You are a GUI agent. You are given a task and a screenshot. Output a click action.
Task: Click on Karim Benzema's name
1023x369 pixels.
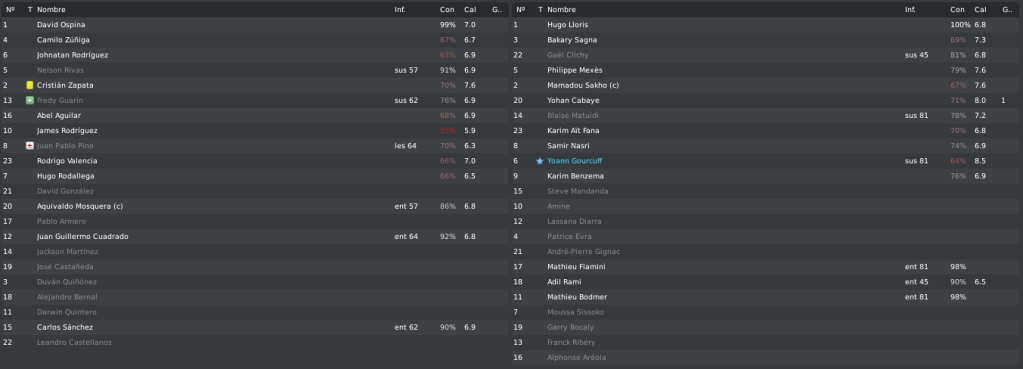click(x=575, y=176)
